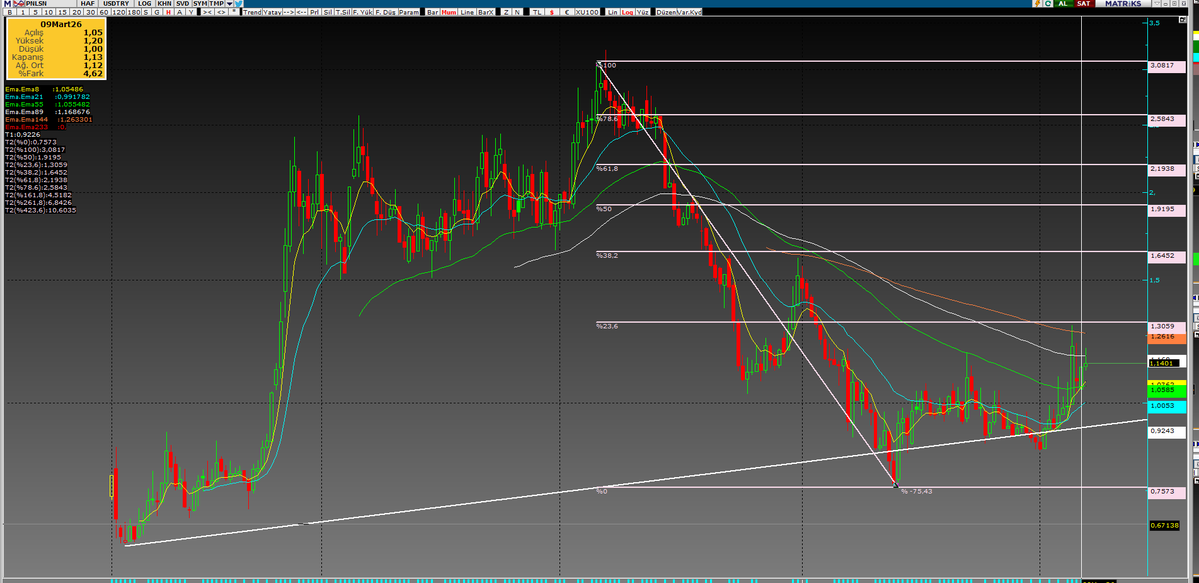Open dropdown arrow next to TMP
This screenshot has height=583, width=1199.
coord(229,4)
